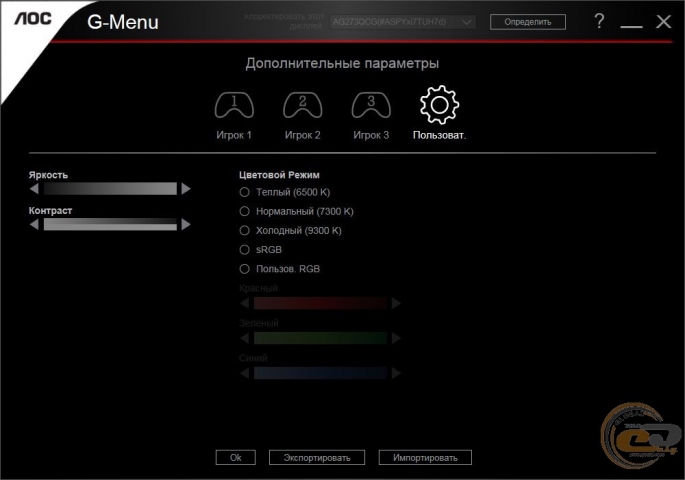Click the Определить button
685x480 pixels.
tap(528, 22)
